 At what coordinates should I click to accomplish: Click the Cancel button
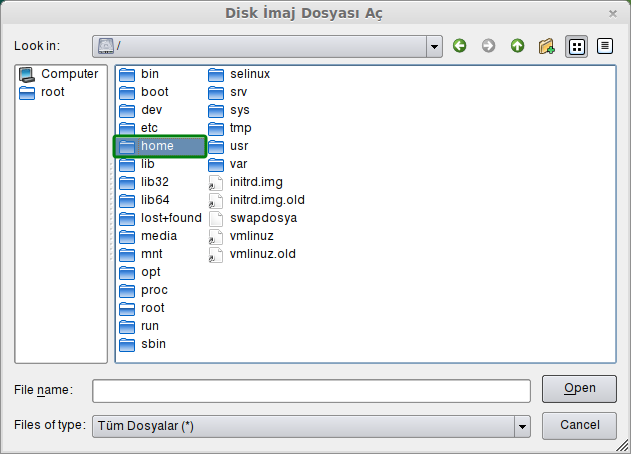[x=579, y=425]
